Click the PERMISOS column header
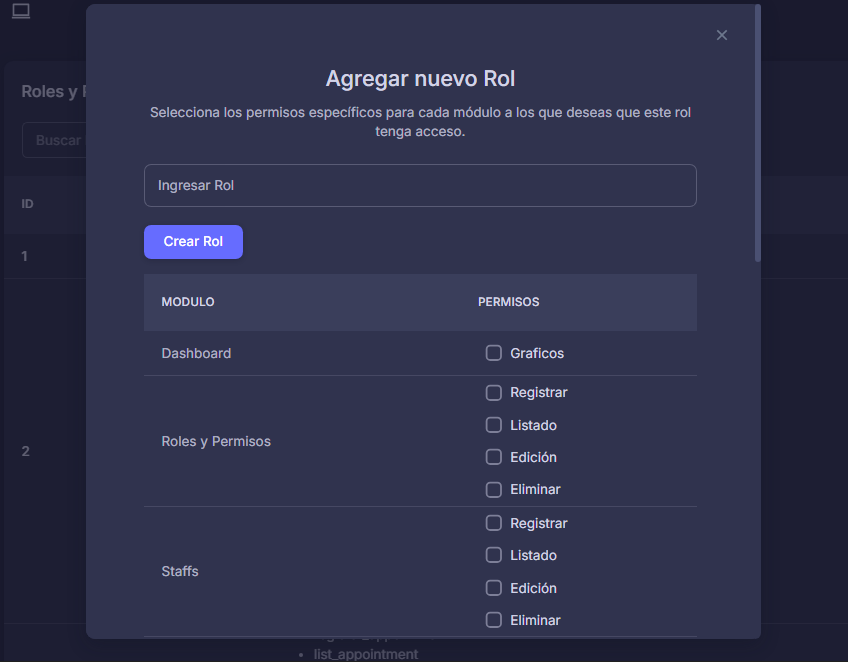This screenshot has width=848, height=662. pyautogui.click(x=508, y=302)
